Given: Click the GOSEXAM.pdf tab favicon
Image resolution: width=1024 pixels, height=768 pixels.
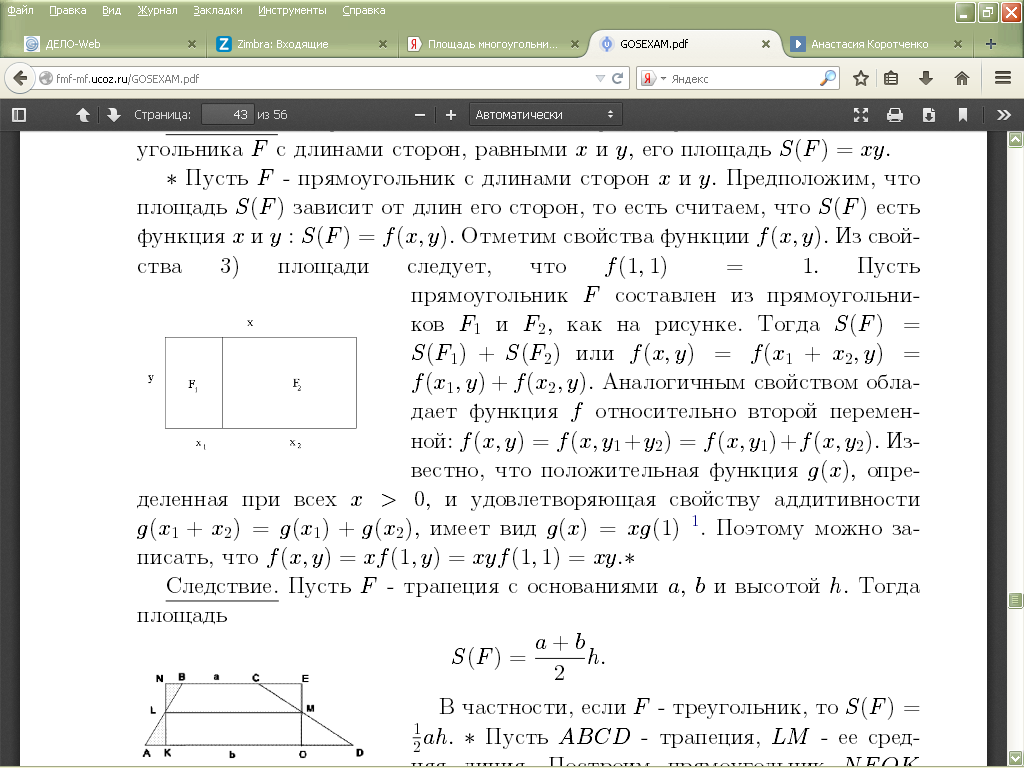Looking at the screenshot, I should click(x=607, y=44).
